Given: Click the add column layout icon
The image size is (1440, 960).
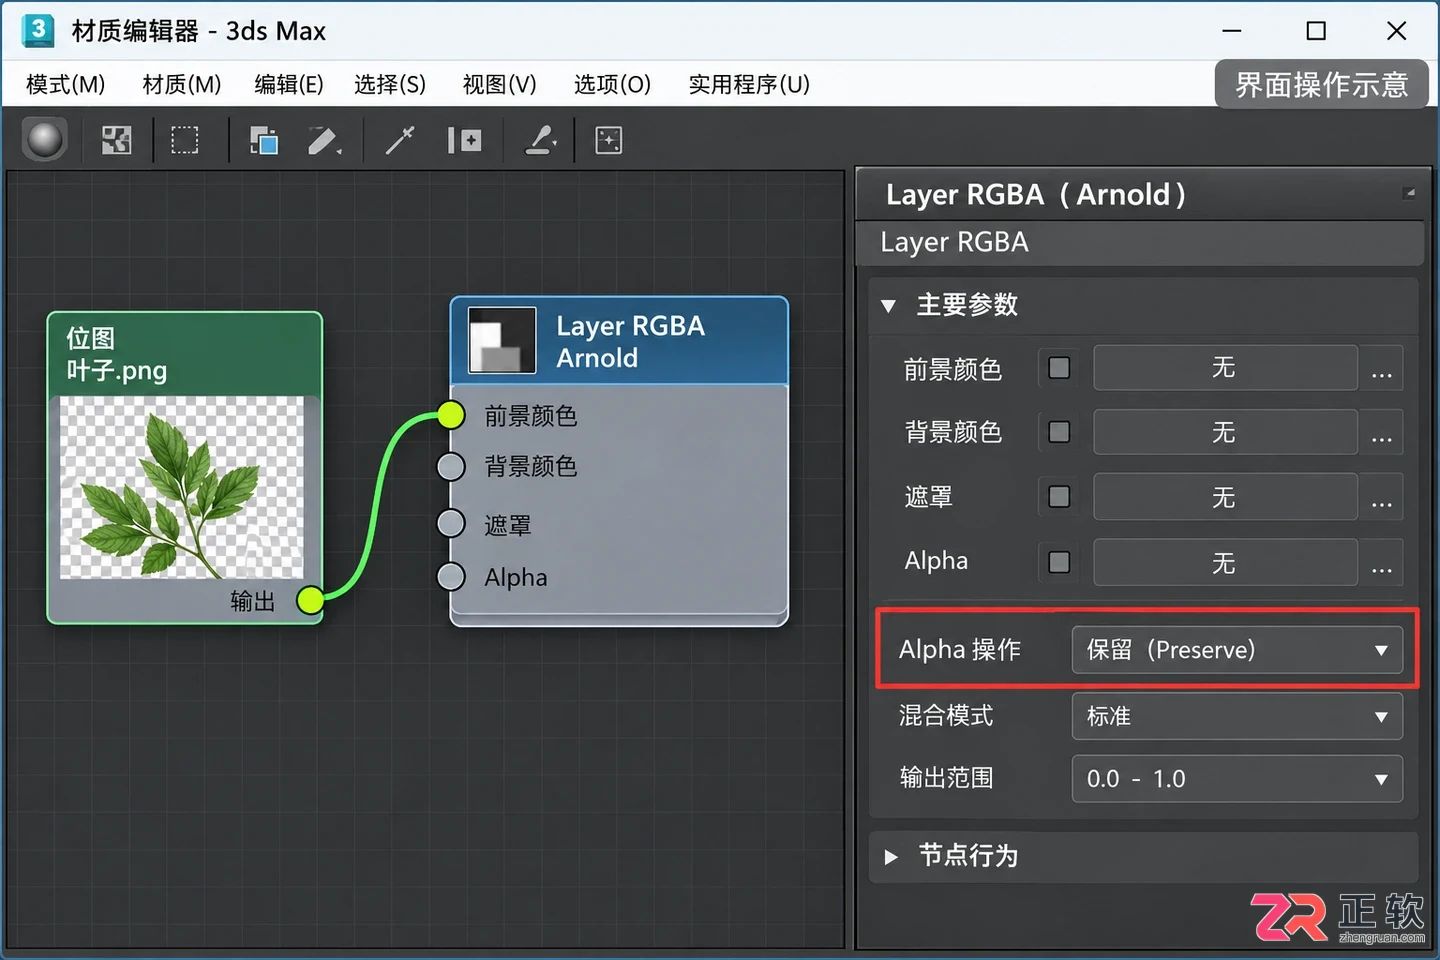Looking at the screenshot, I should [x=464, y=140].
